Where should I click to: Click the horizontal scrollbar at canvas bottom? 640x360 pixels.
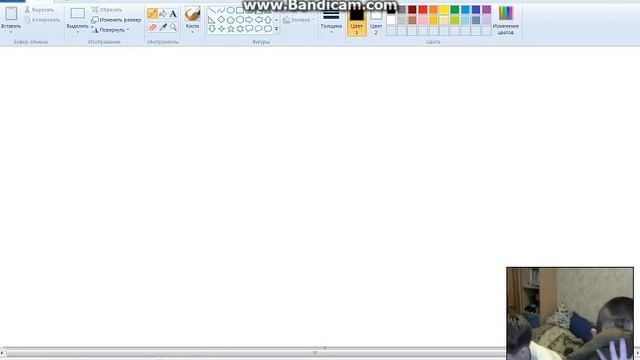click(x=256, y=352)
